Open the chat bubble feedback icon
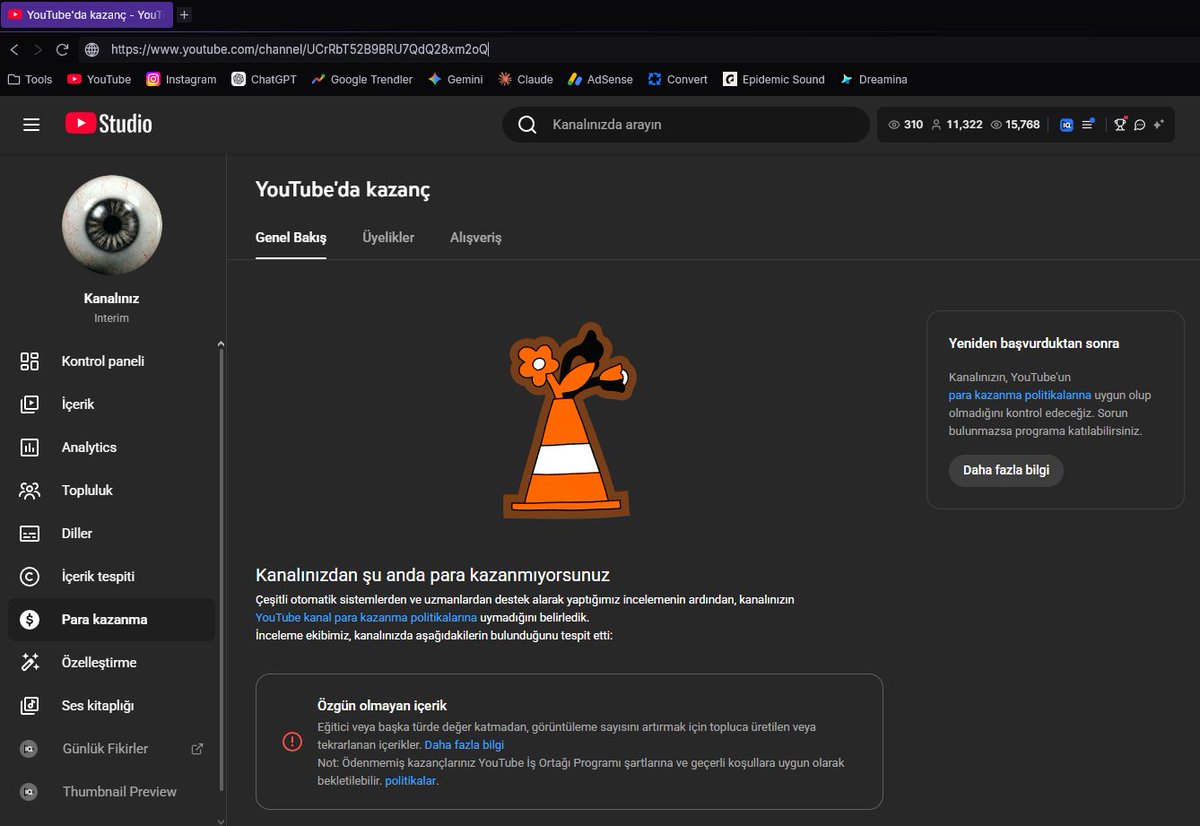1200x826 pixels. 1139,125
